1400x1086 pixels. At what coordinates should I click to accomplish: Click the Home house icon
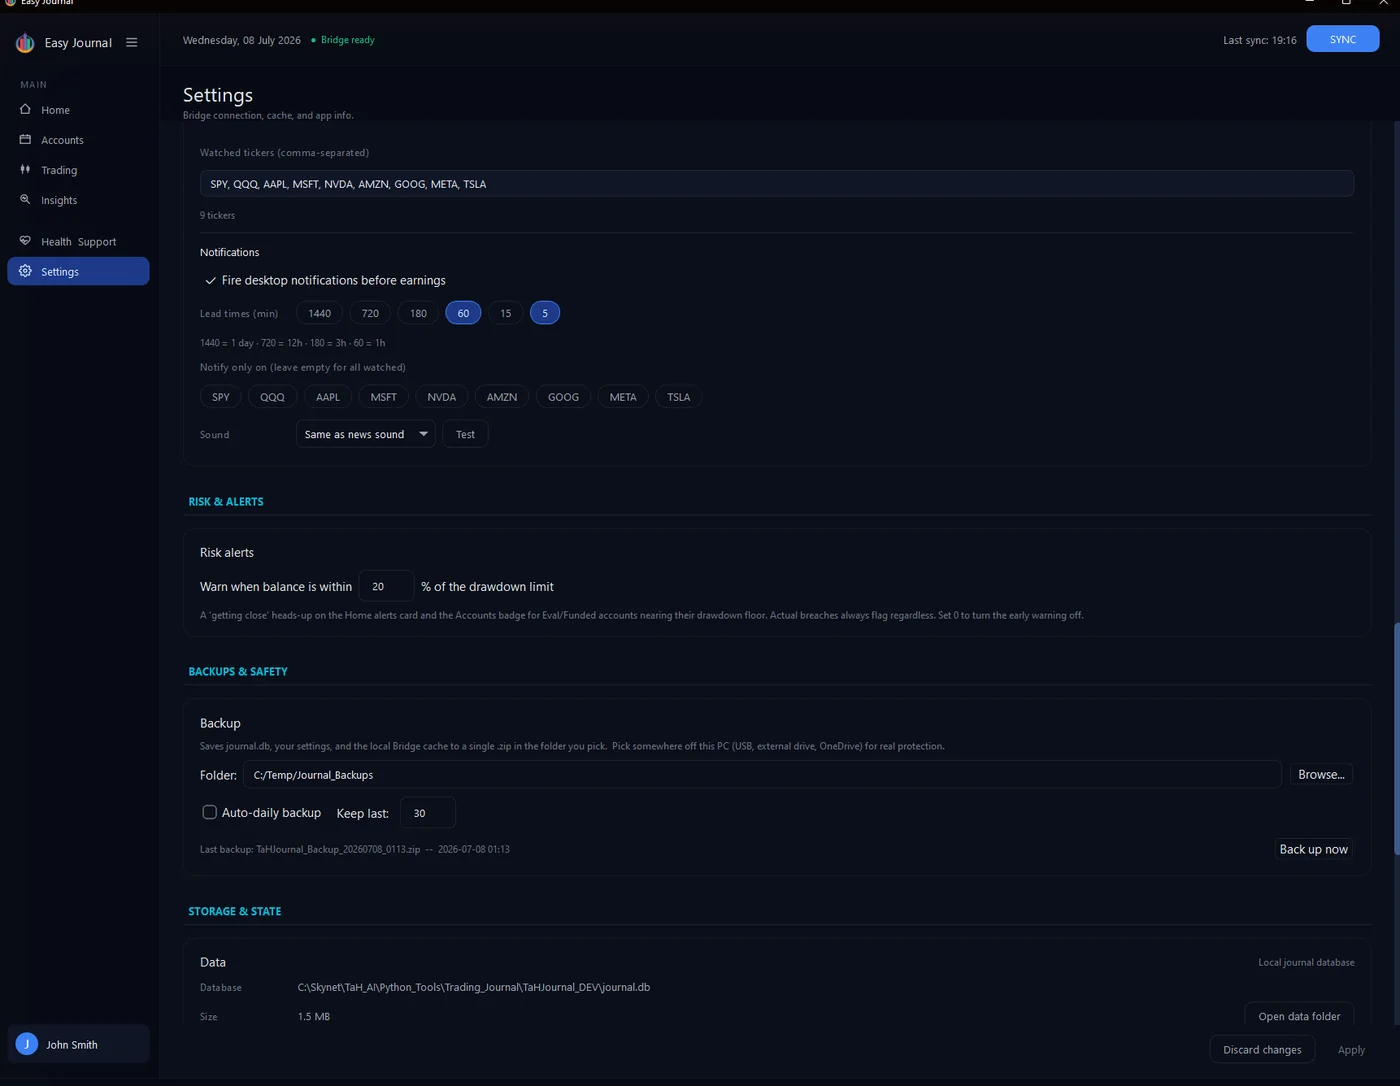[x=25, y=109]
